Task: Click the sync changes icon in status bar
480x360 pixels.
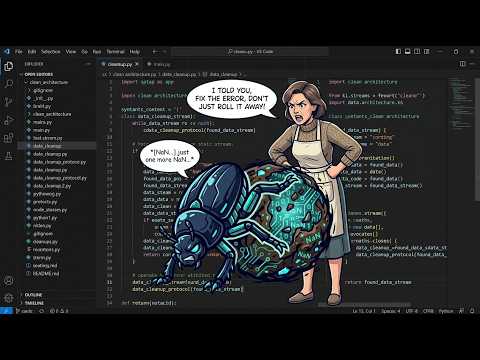Action: [x=42, y=311]
